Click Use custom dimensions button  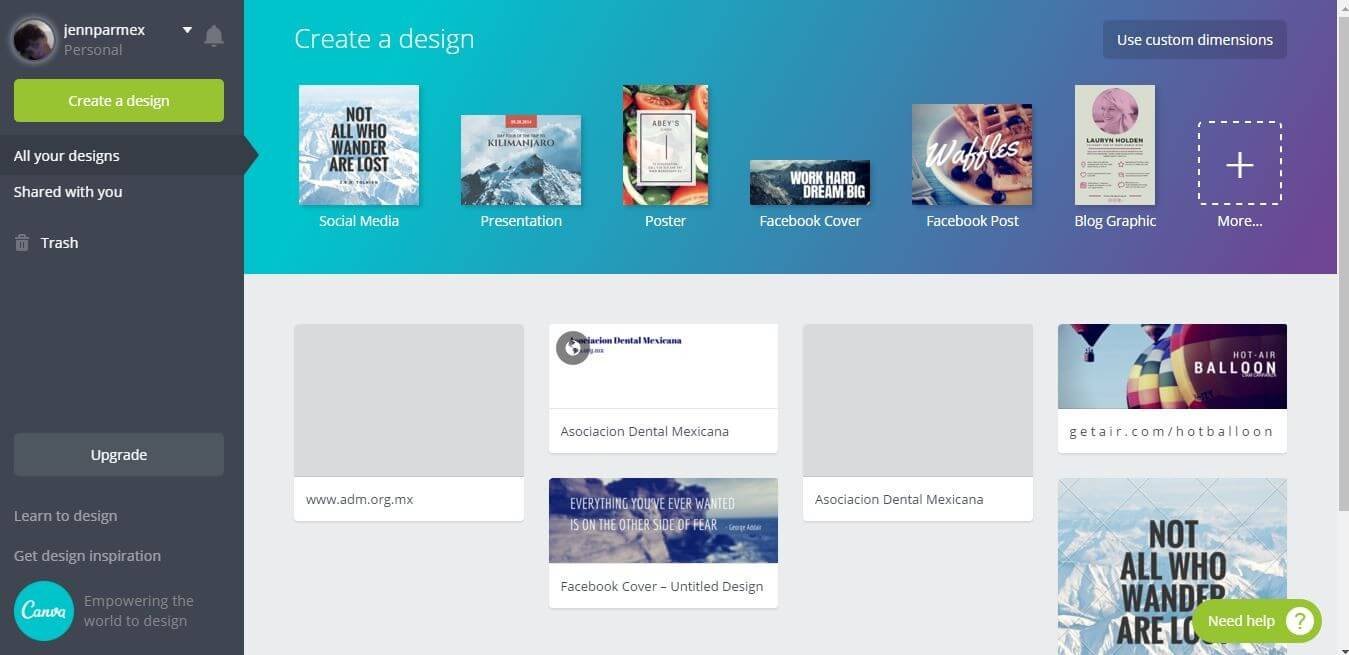pyautogui.click(x=1195, y=40)
